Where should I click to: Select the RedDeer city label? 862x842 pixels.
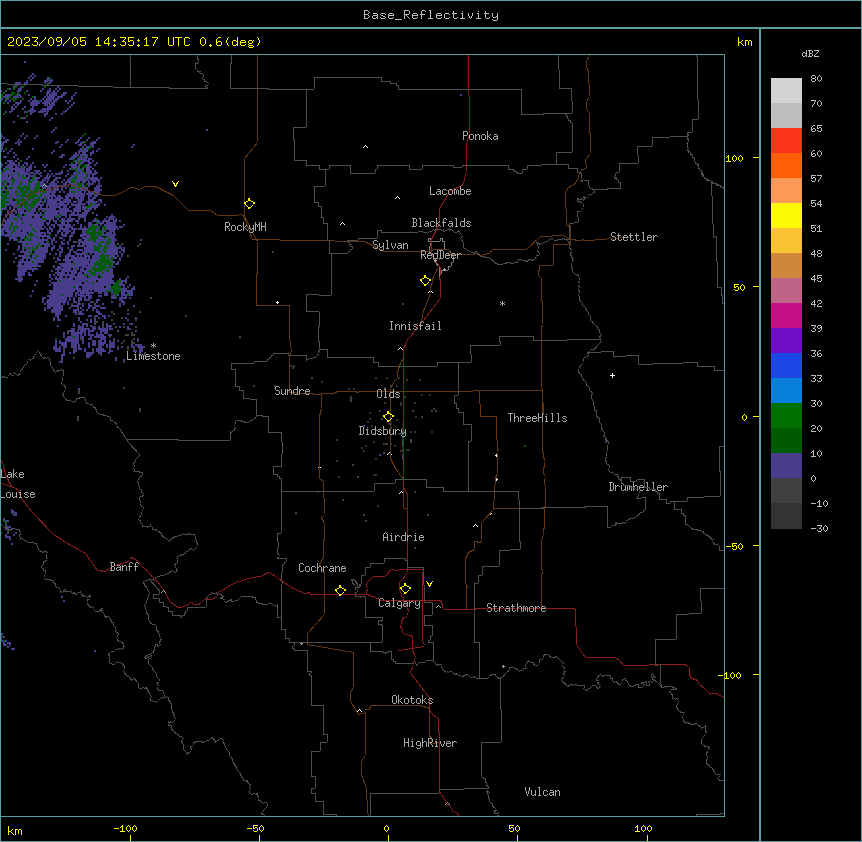(x=440, y=255)
